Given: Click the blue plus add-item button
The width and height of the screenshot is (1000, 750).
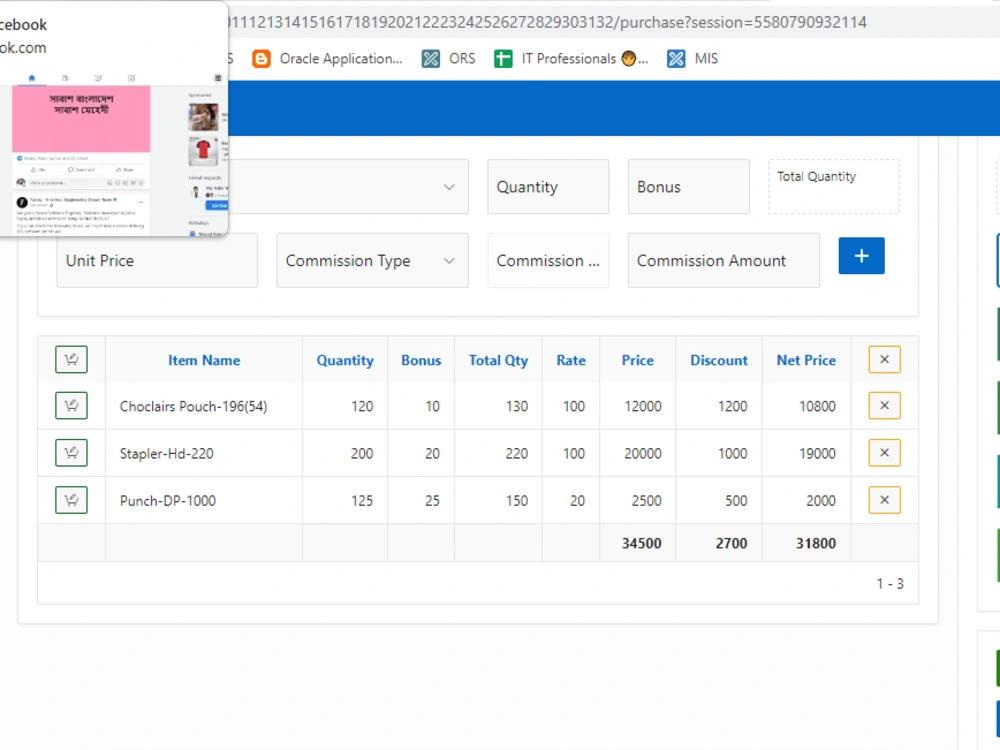Looking at the screenshot, I should [x=862, y=256].
